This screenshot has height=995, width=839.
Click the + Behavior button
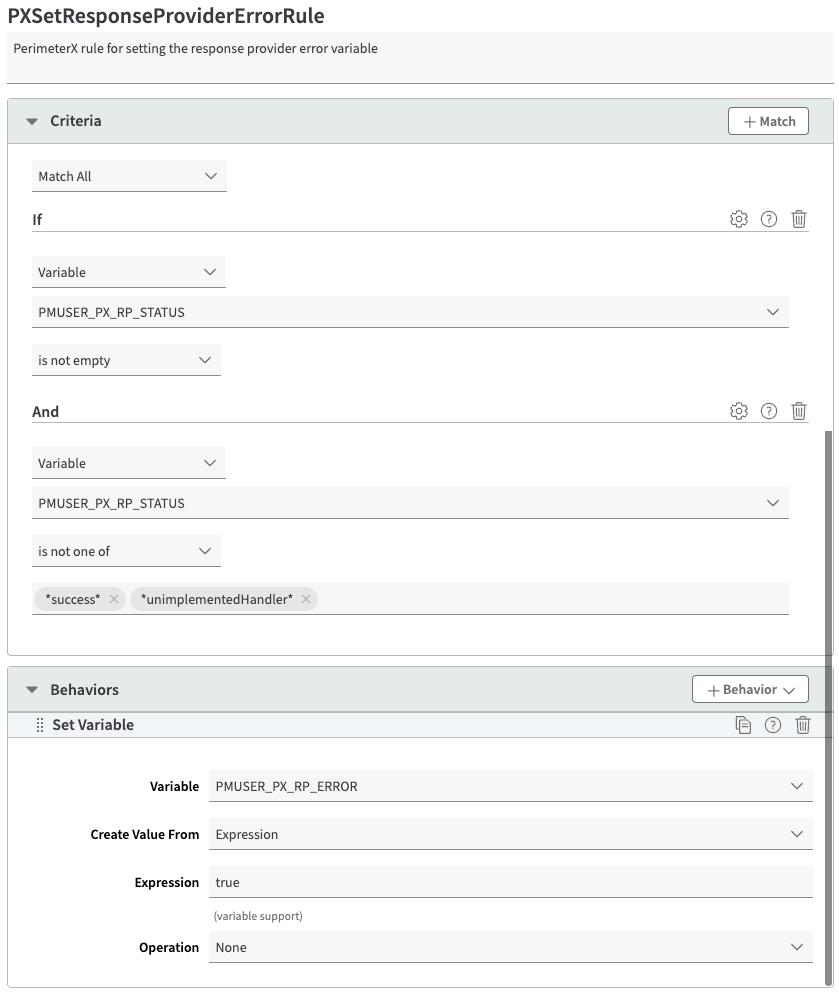tap(750, 689)
